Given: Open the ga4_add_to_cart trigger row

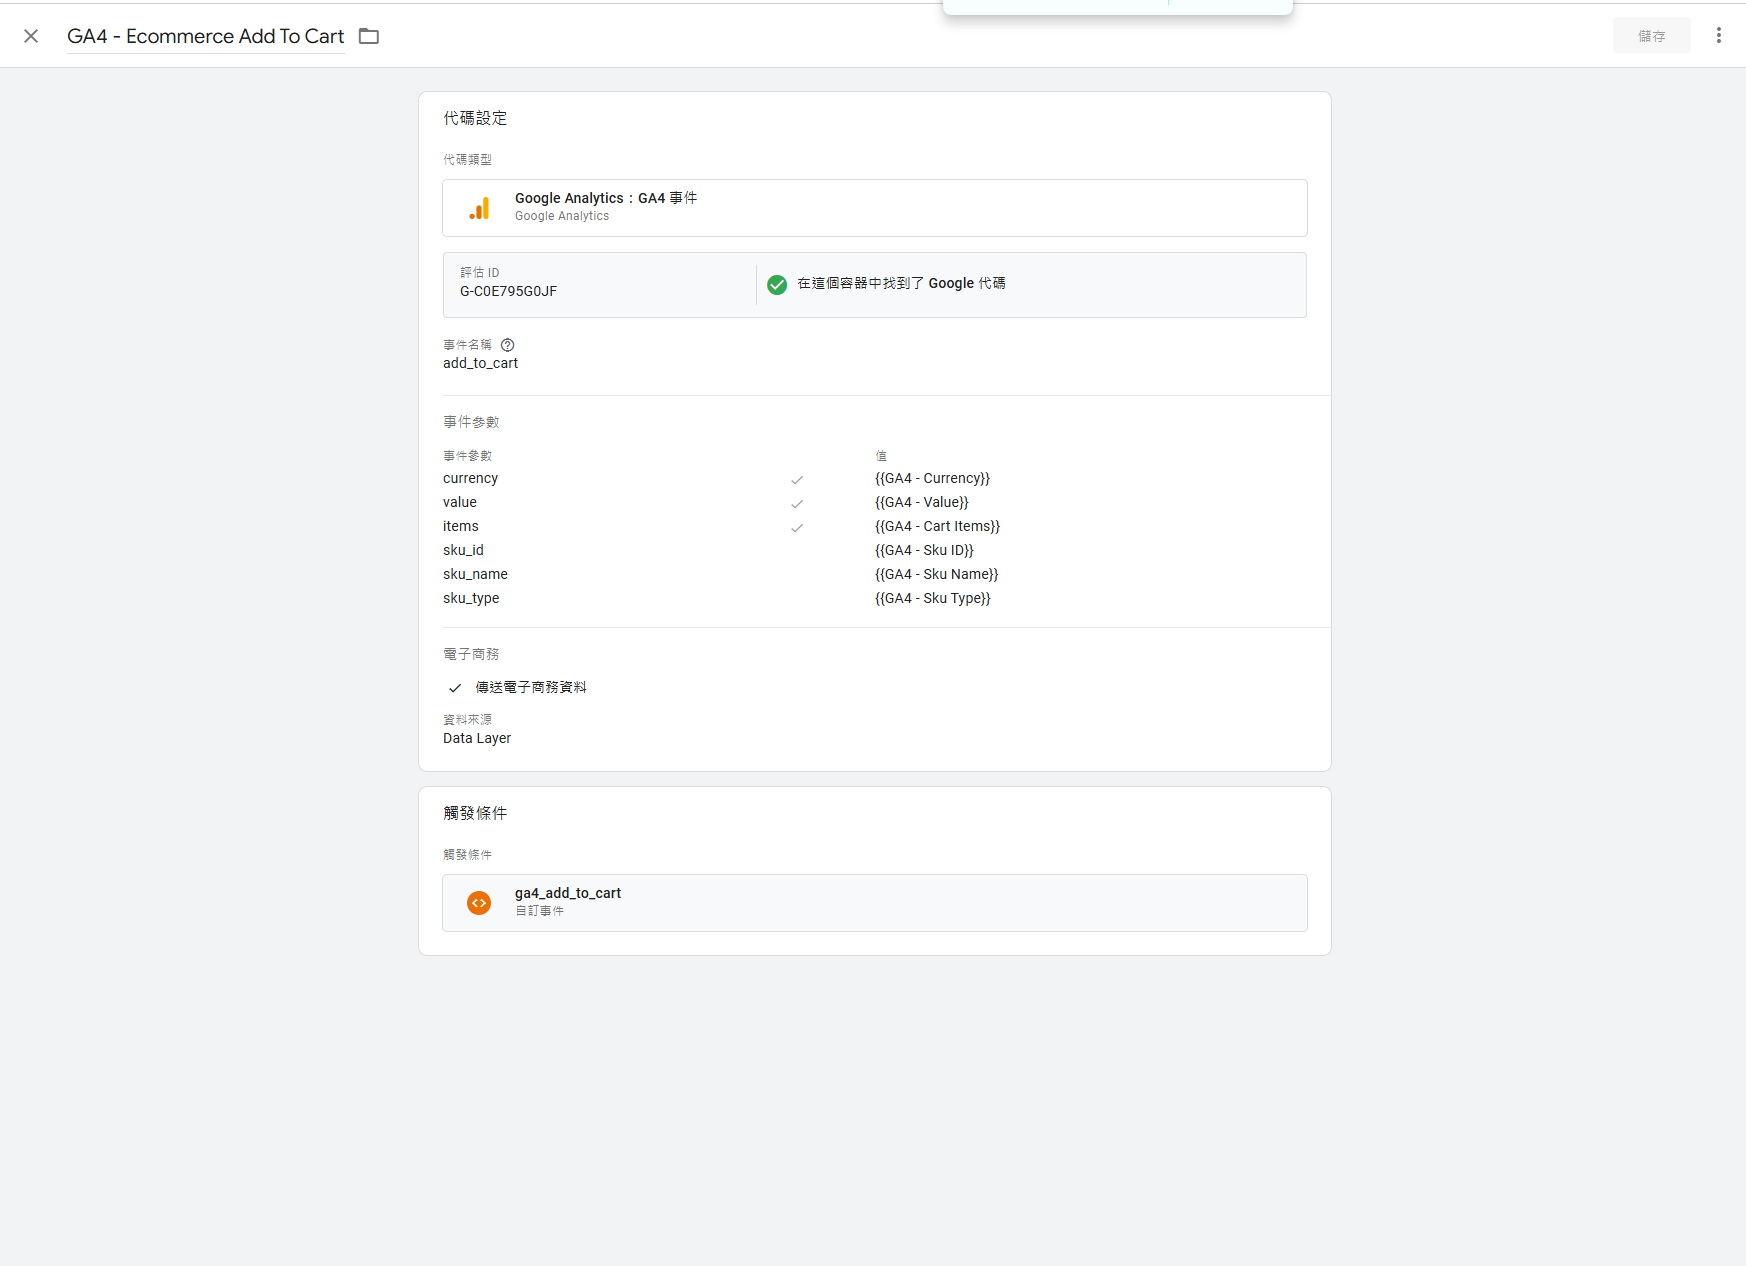Looking at the screenshot, I should (x=874, y=903).
